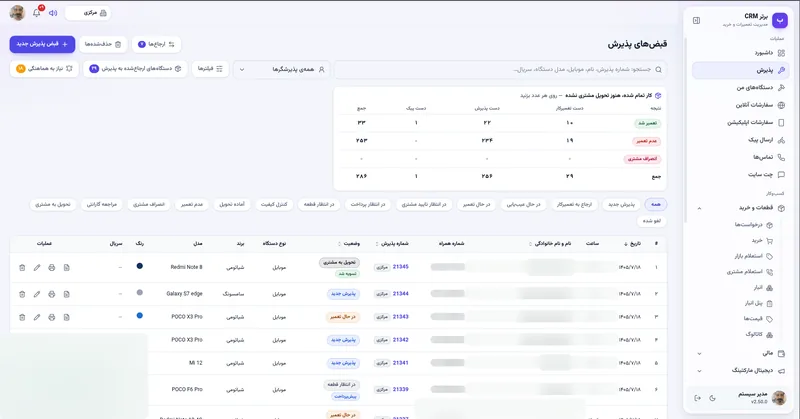Image resolution: width=800 pixels, height=419 pixels.
Task: Delete receipt 21345 with trash icon
Action: (x=22, y=267)
